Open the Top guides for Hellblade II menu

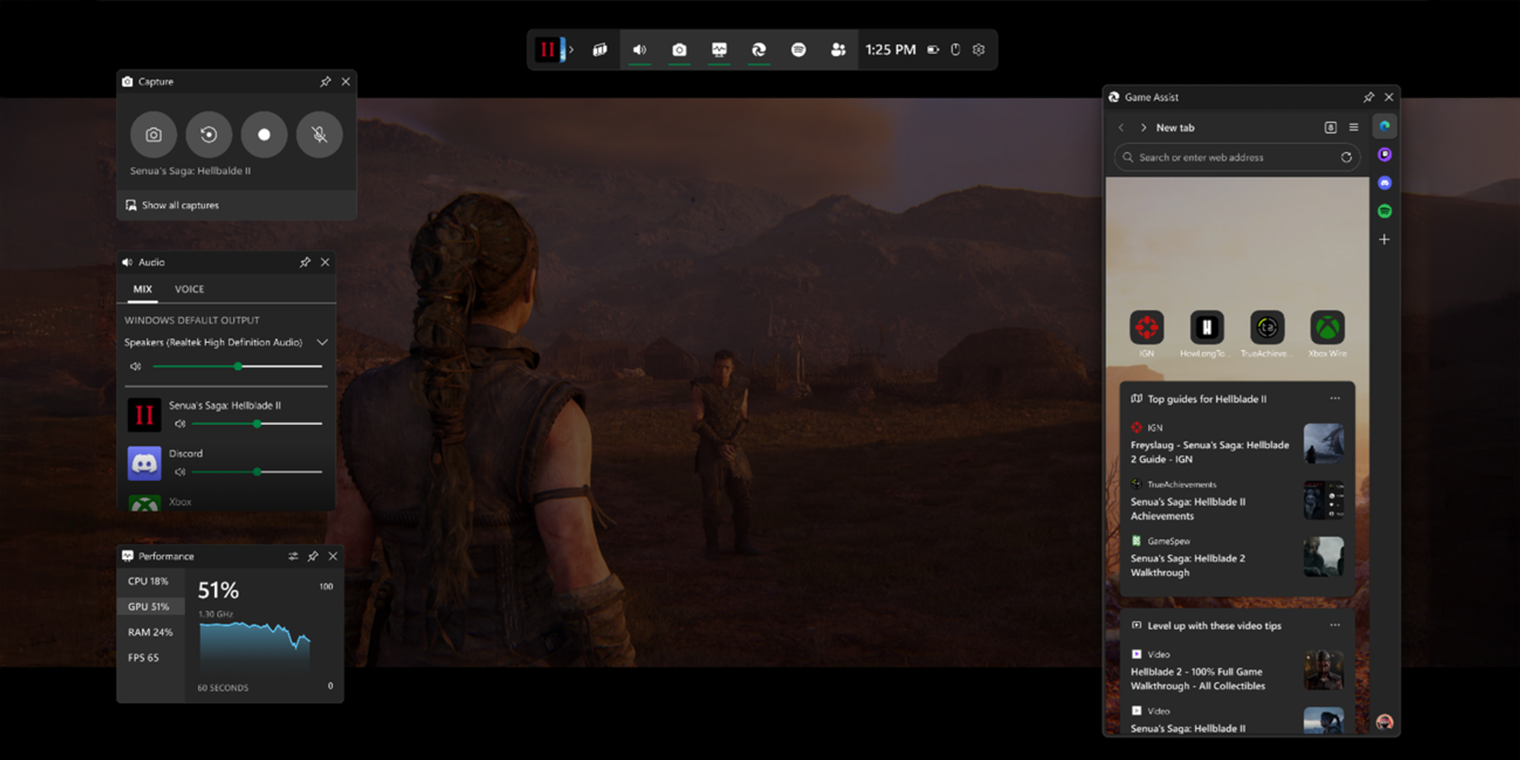click(x=1334, y=398)
